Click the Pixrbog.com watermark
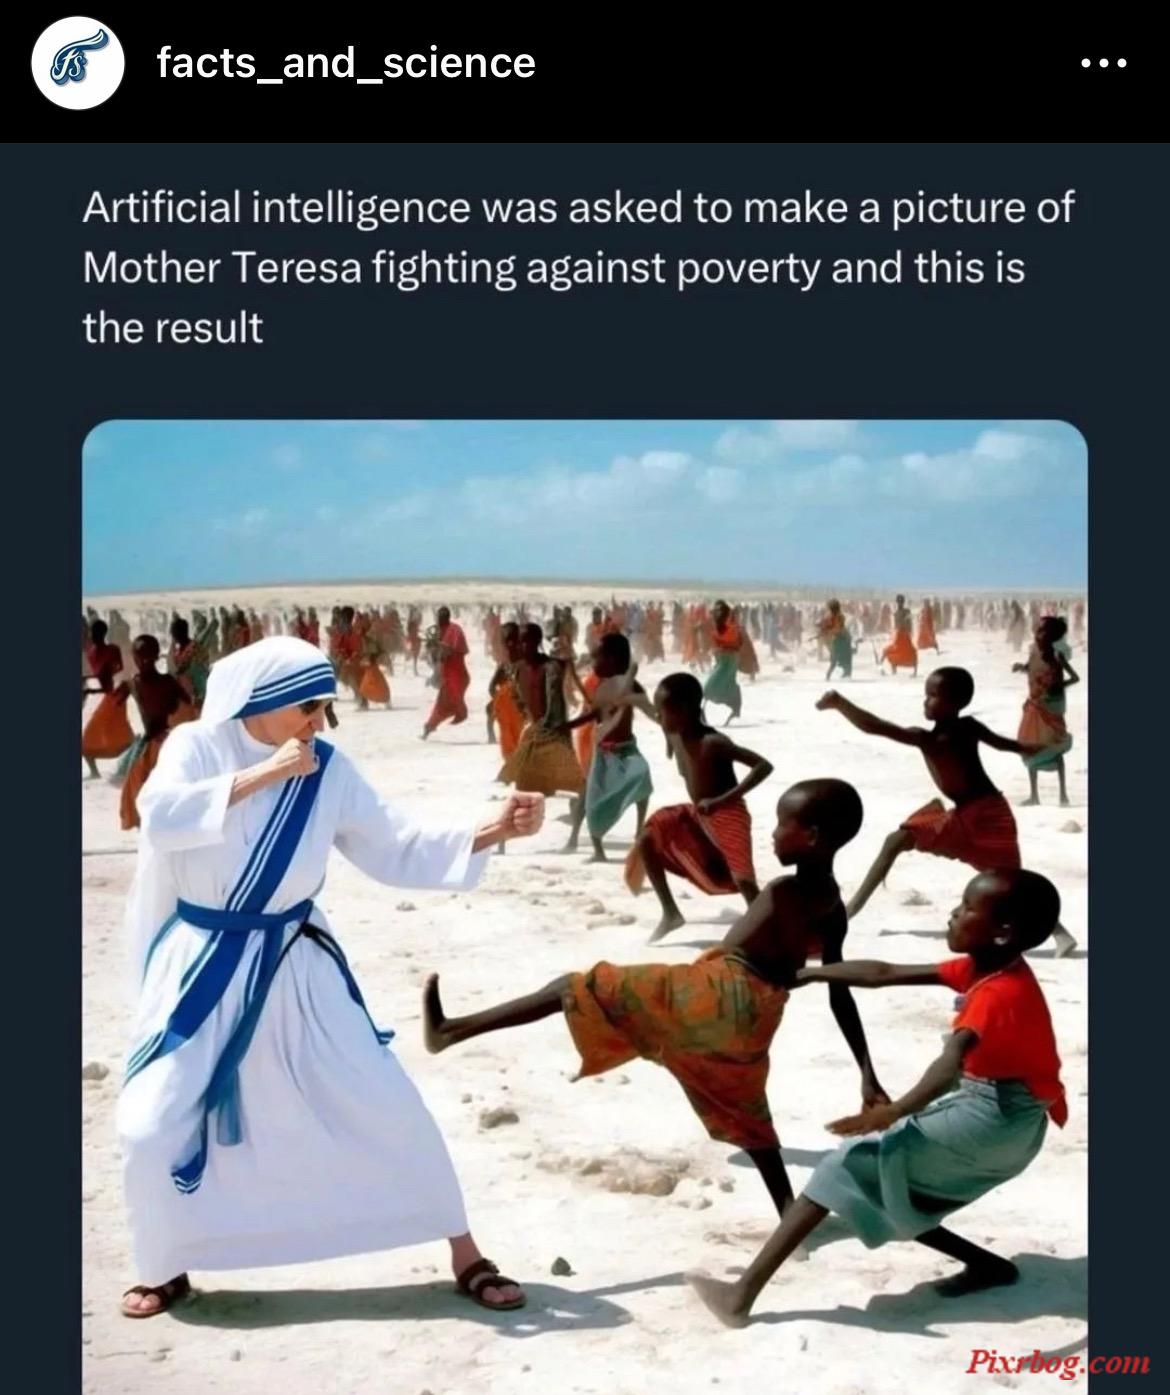Viewport: 1170px width, 1395px height. coord(1057,1362)
